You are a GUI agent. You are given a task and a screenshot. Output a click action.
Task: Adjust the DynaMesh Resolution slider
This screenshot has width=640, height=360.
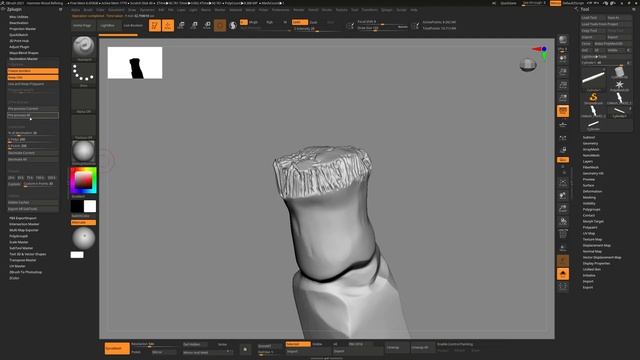153,345
